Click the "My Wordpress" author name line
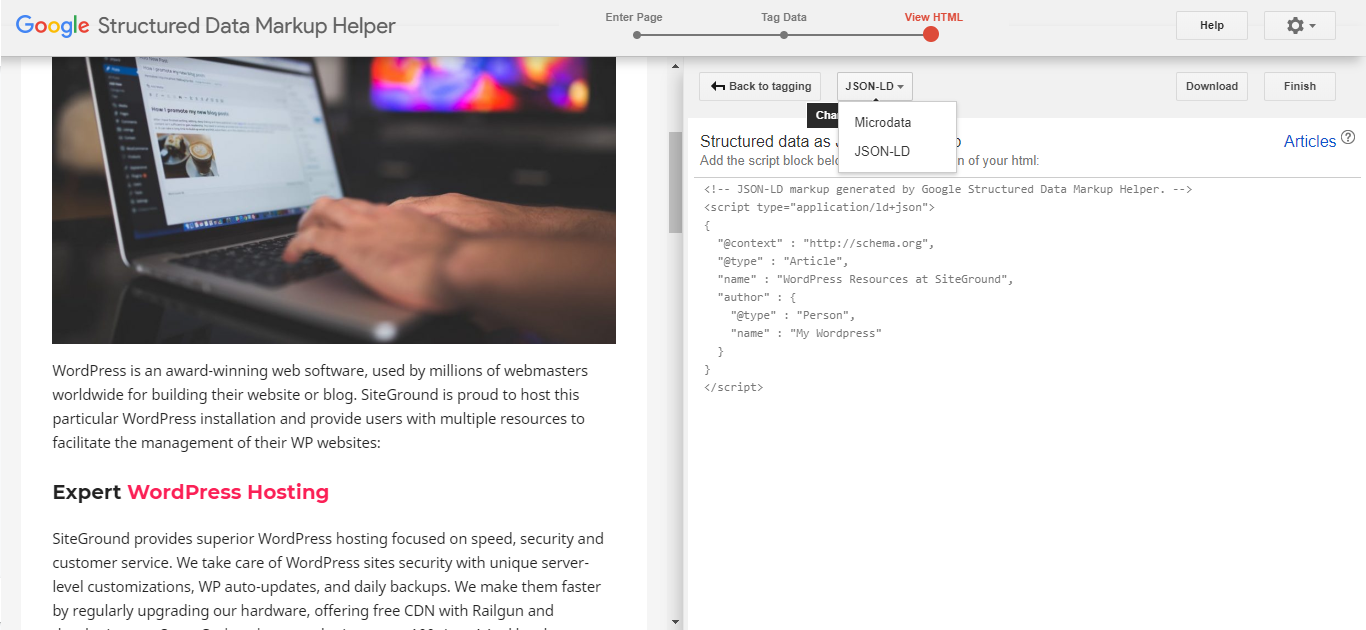The height and width of the screenshot is (630, 1366). click(806, 333)
